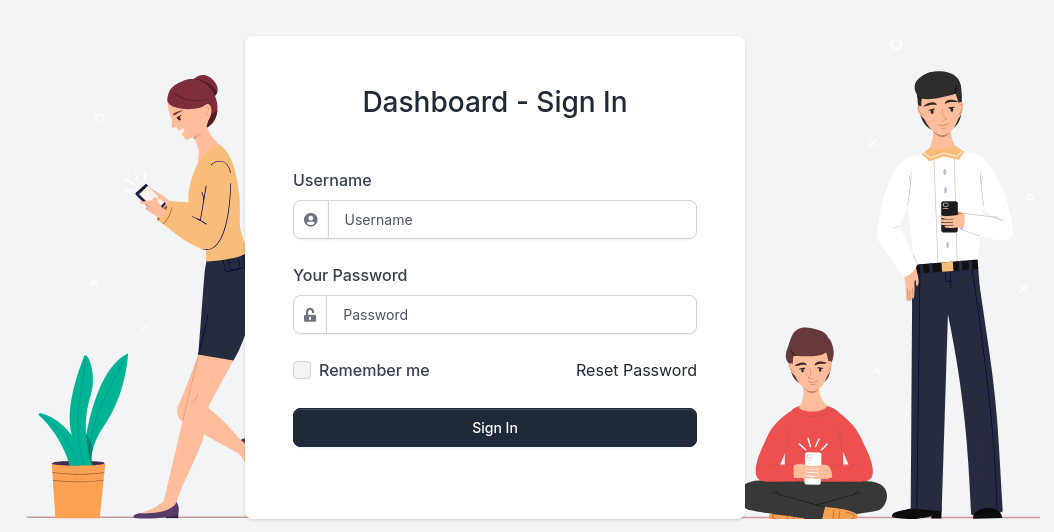This screenshot has height=532, width=1054.
Task: Open the Reset Password link
Action: coord(636,370)
